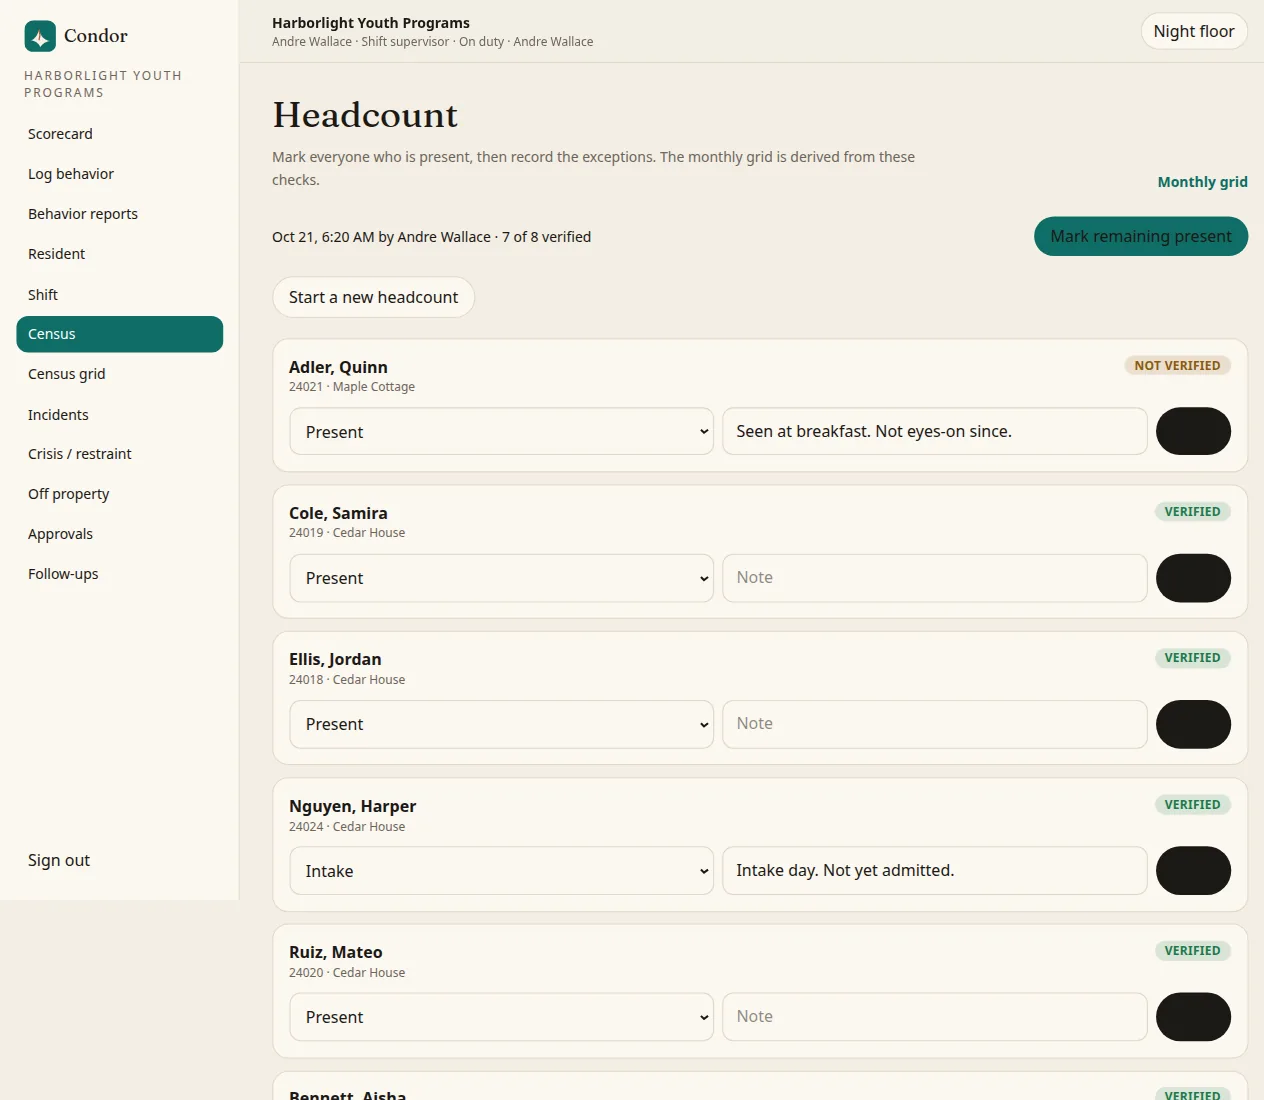Click the Note field for Ellis, Jordan
This screenshot has width=1264, height=1100.
935,724
